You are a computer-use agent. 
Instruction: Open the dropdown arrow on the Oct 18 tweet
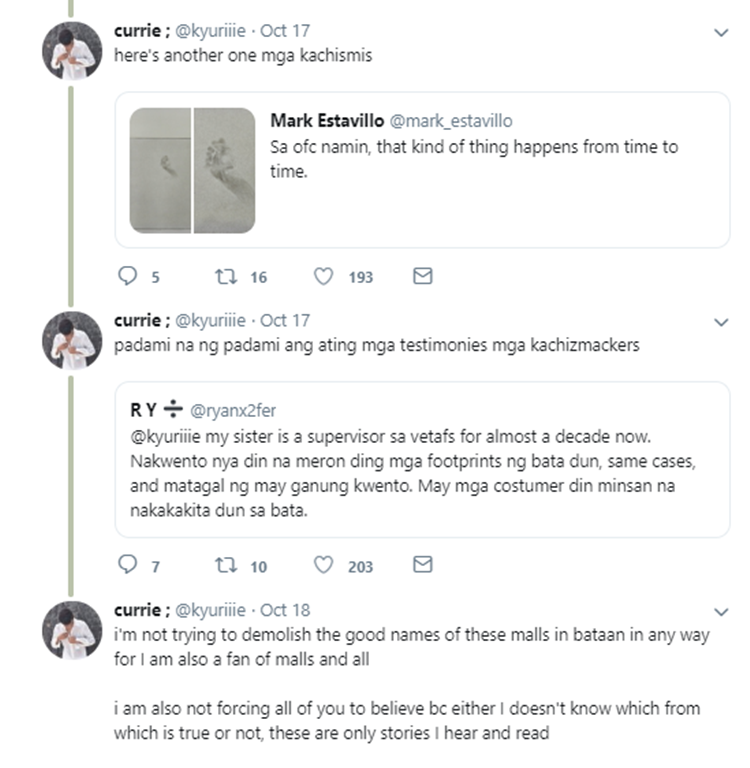coord(721,611)
